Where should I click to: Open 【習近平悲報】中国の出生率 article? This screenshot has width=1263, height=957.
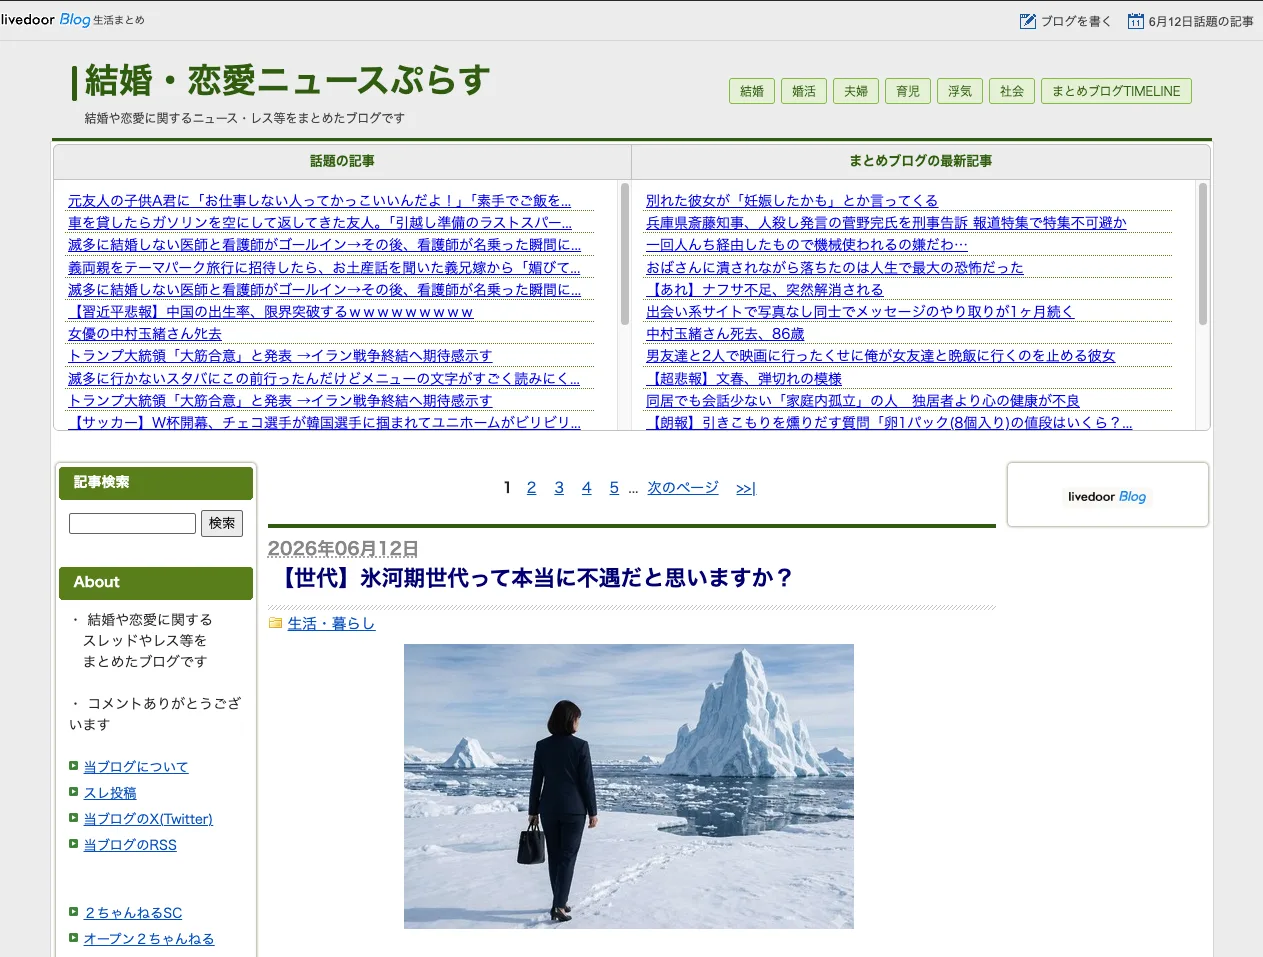pyautogui.click(x=270, y=312)
